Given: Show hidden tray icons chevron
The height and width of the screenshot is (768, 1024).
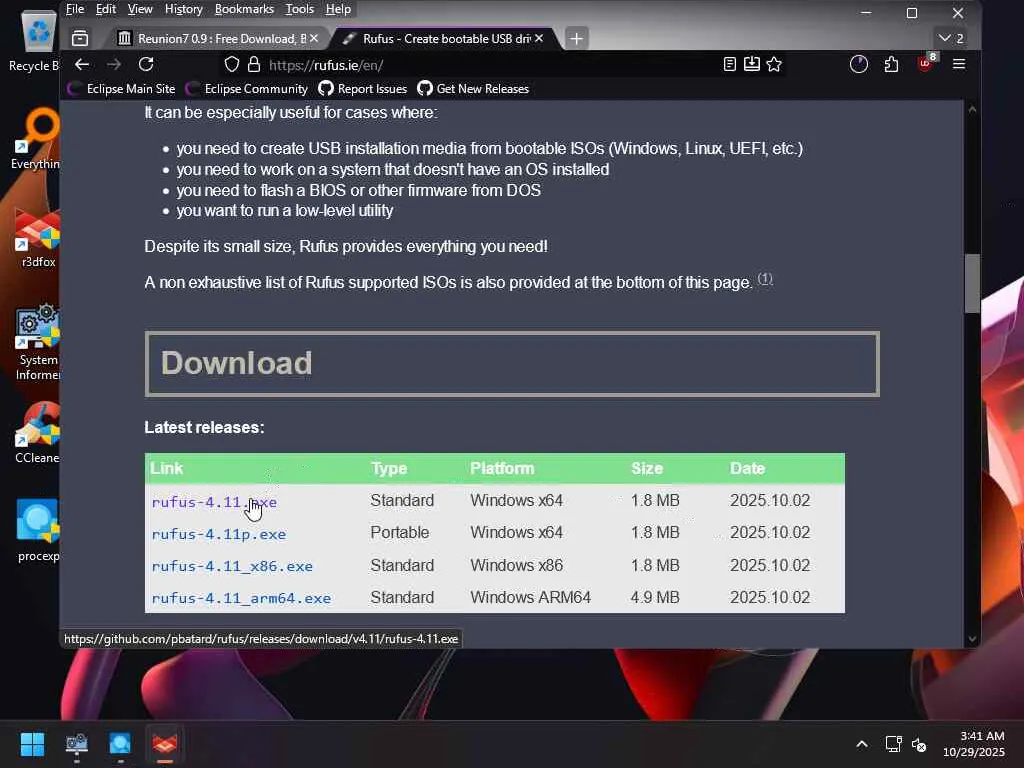Looking at the screenshot, I should click(x=862, y=744).
